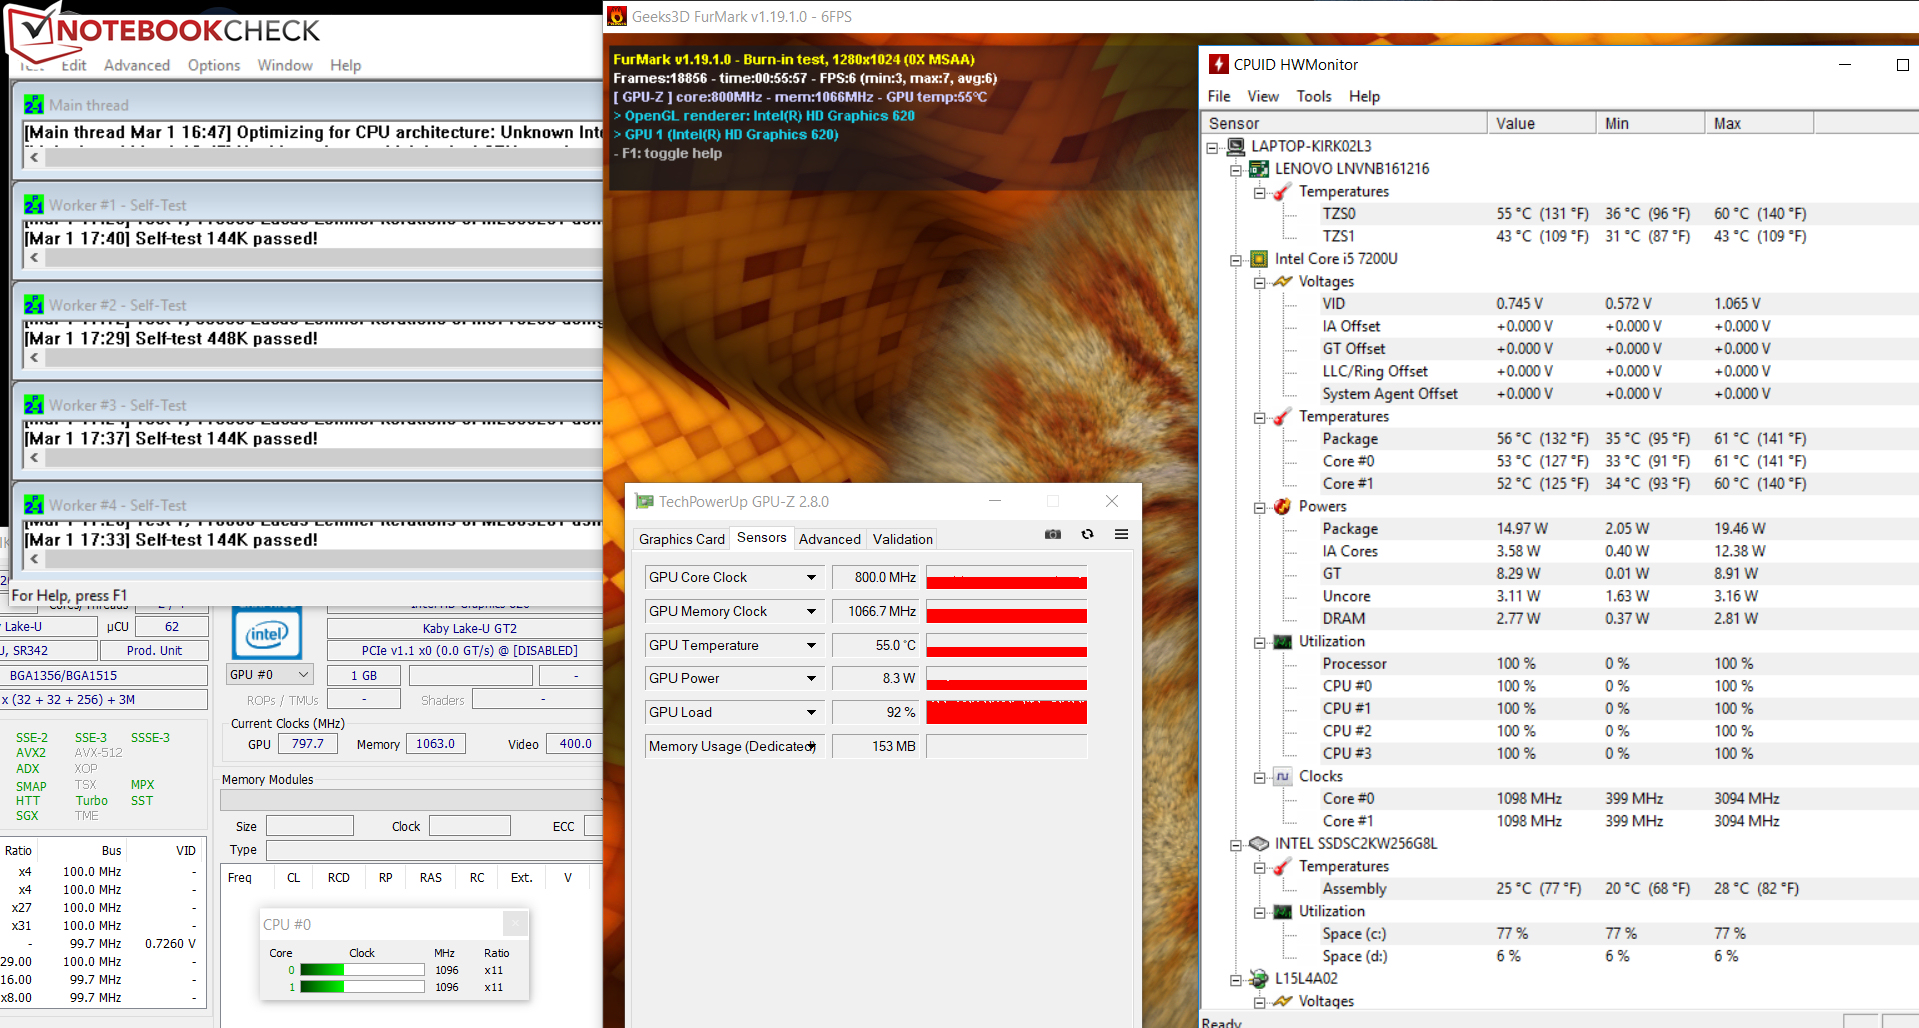Switch to the GPU-Z Graphics Card tab

(682, 539)
